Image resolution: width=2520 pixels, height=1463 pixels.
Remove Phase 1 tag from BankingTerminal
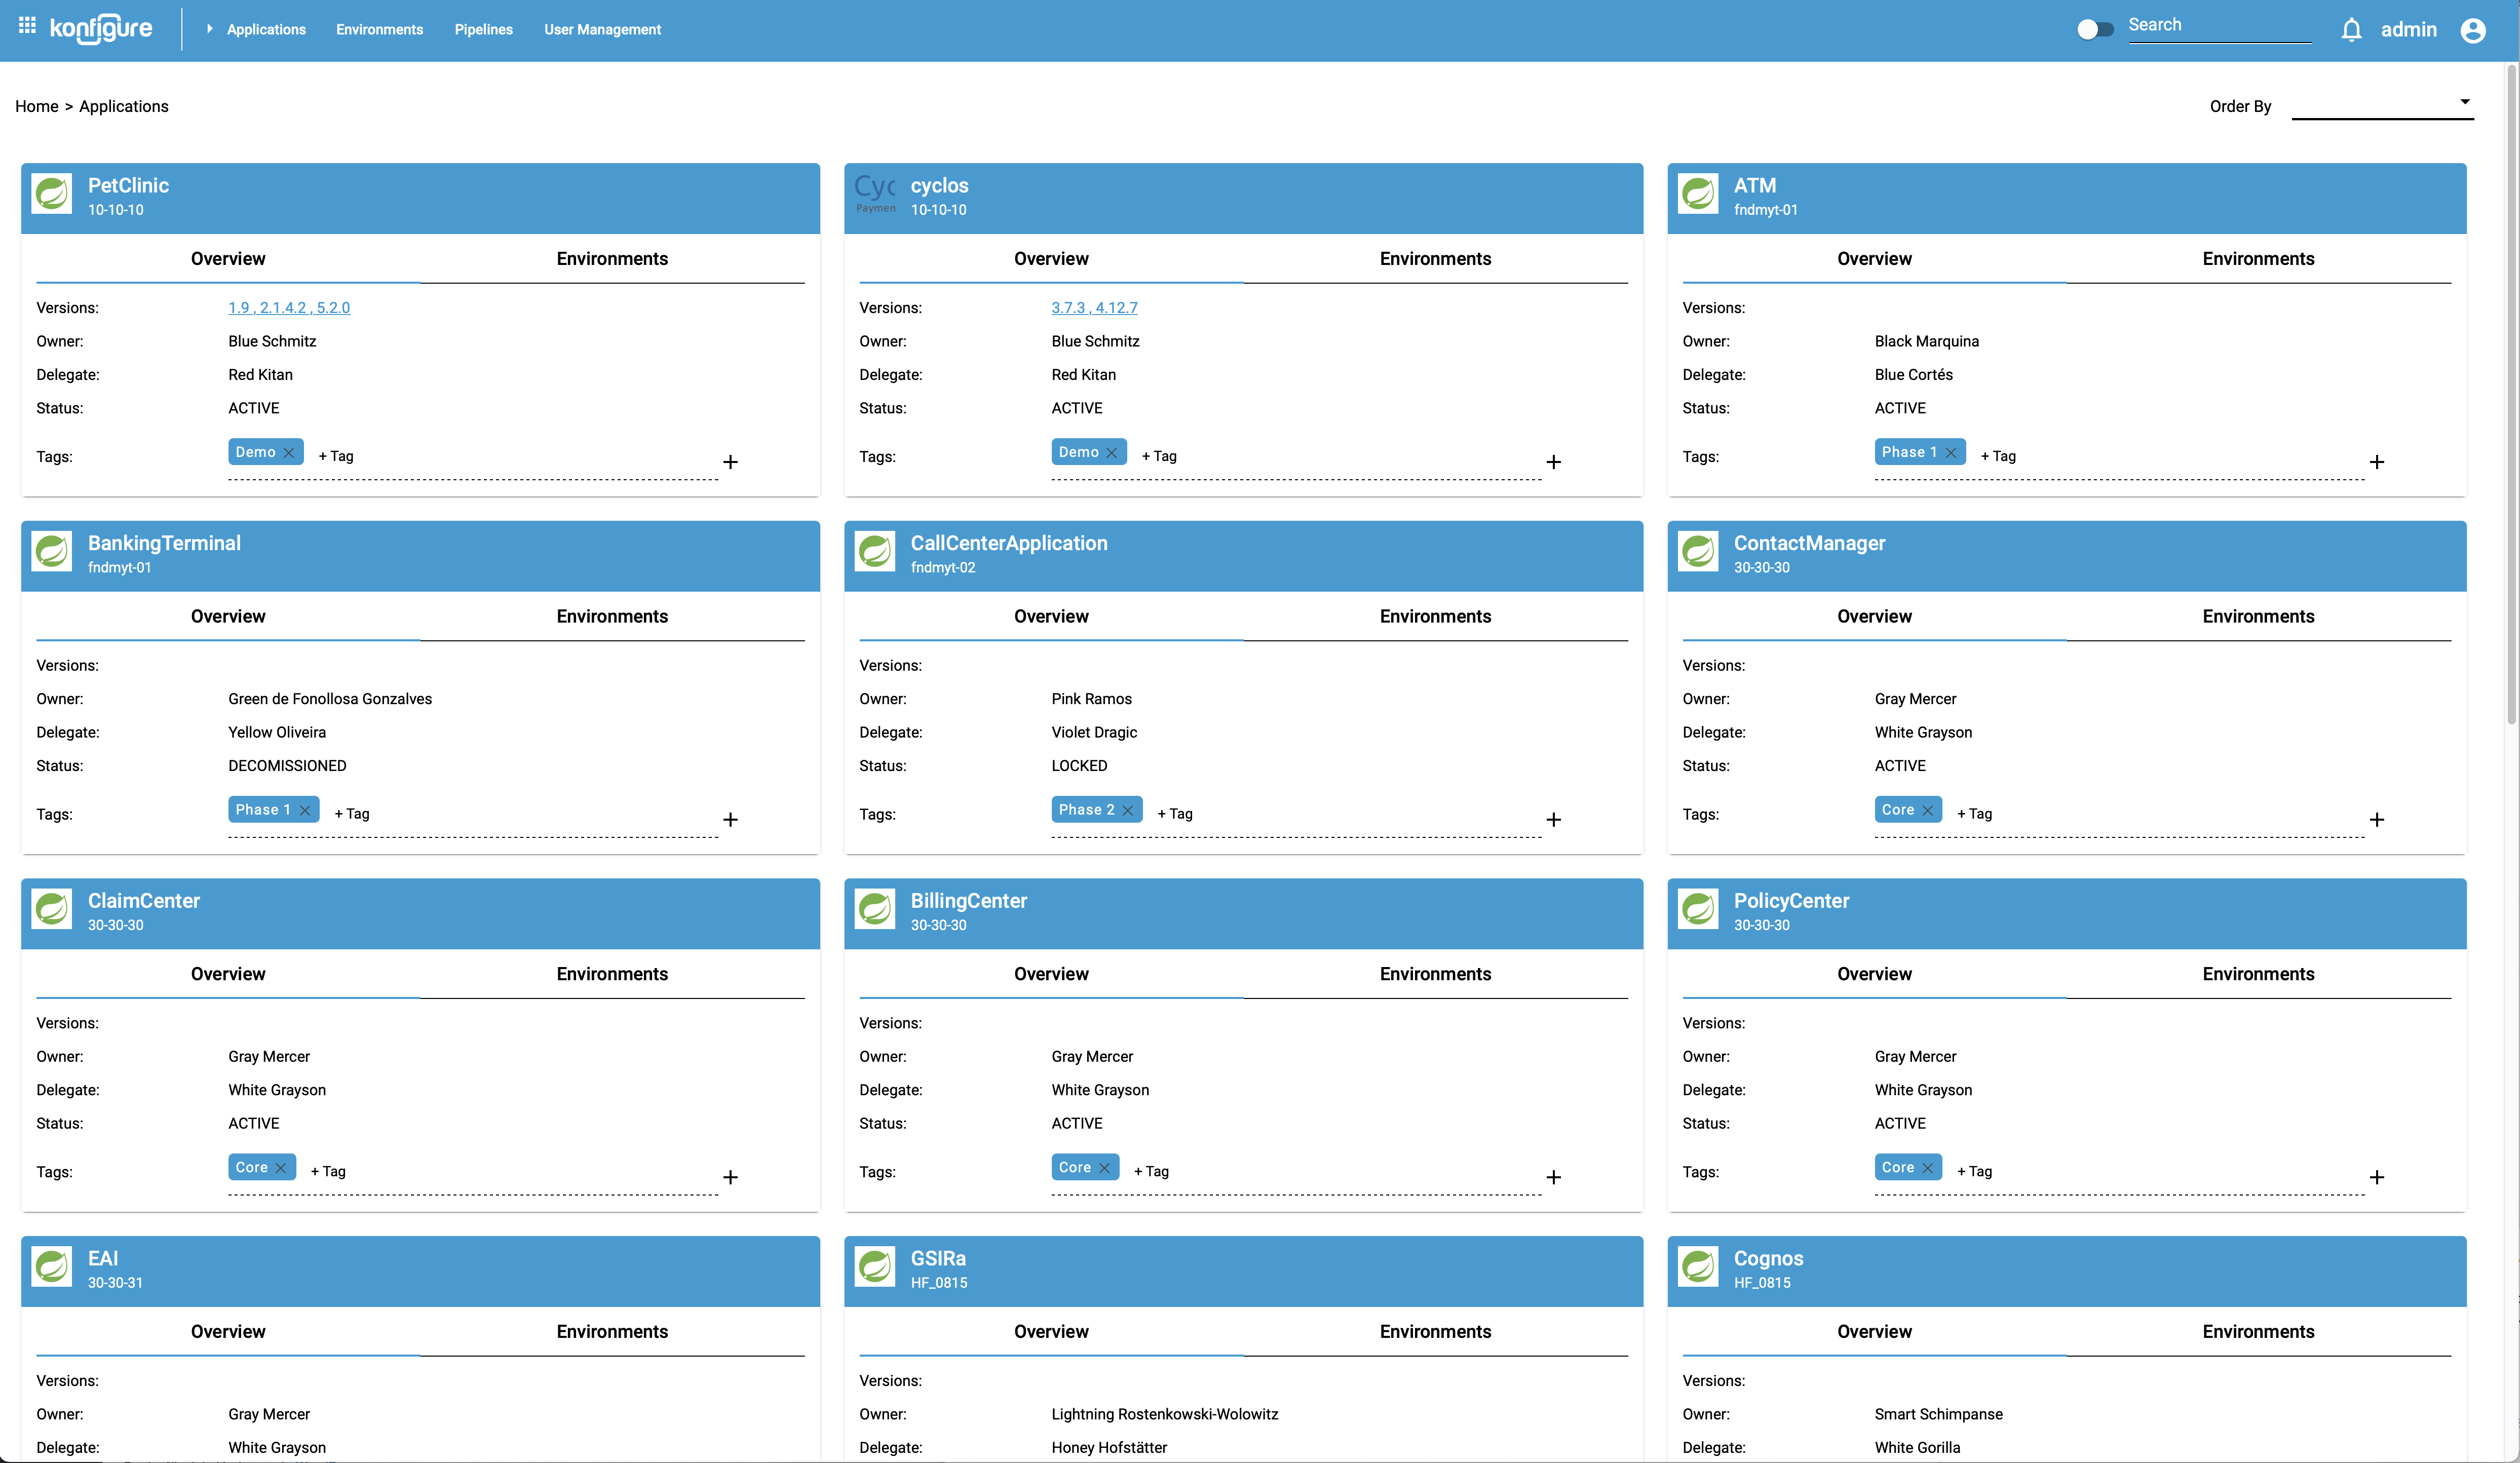click(305, 810)
